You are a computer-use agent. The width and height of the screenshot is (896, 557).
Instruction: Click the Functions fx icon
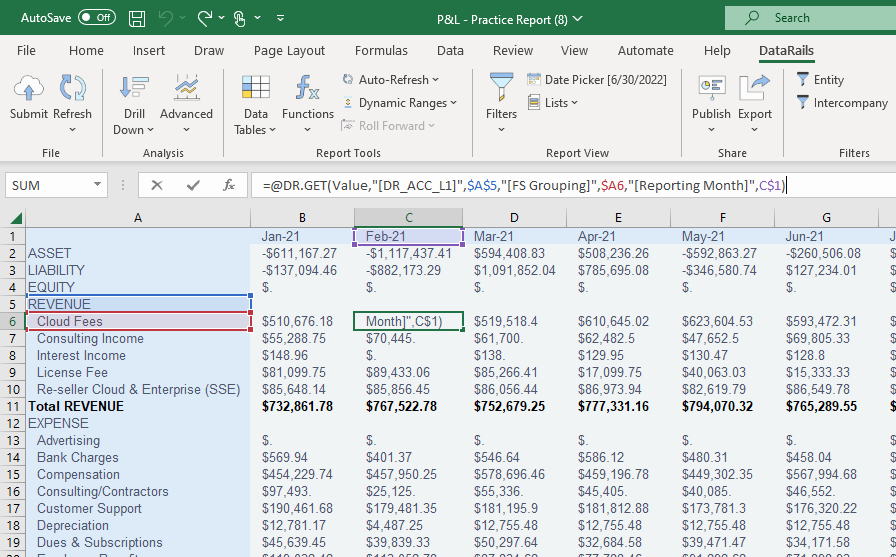(x=307, y=89)
